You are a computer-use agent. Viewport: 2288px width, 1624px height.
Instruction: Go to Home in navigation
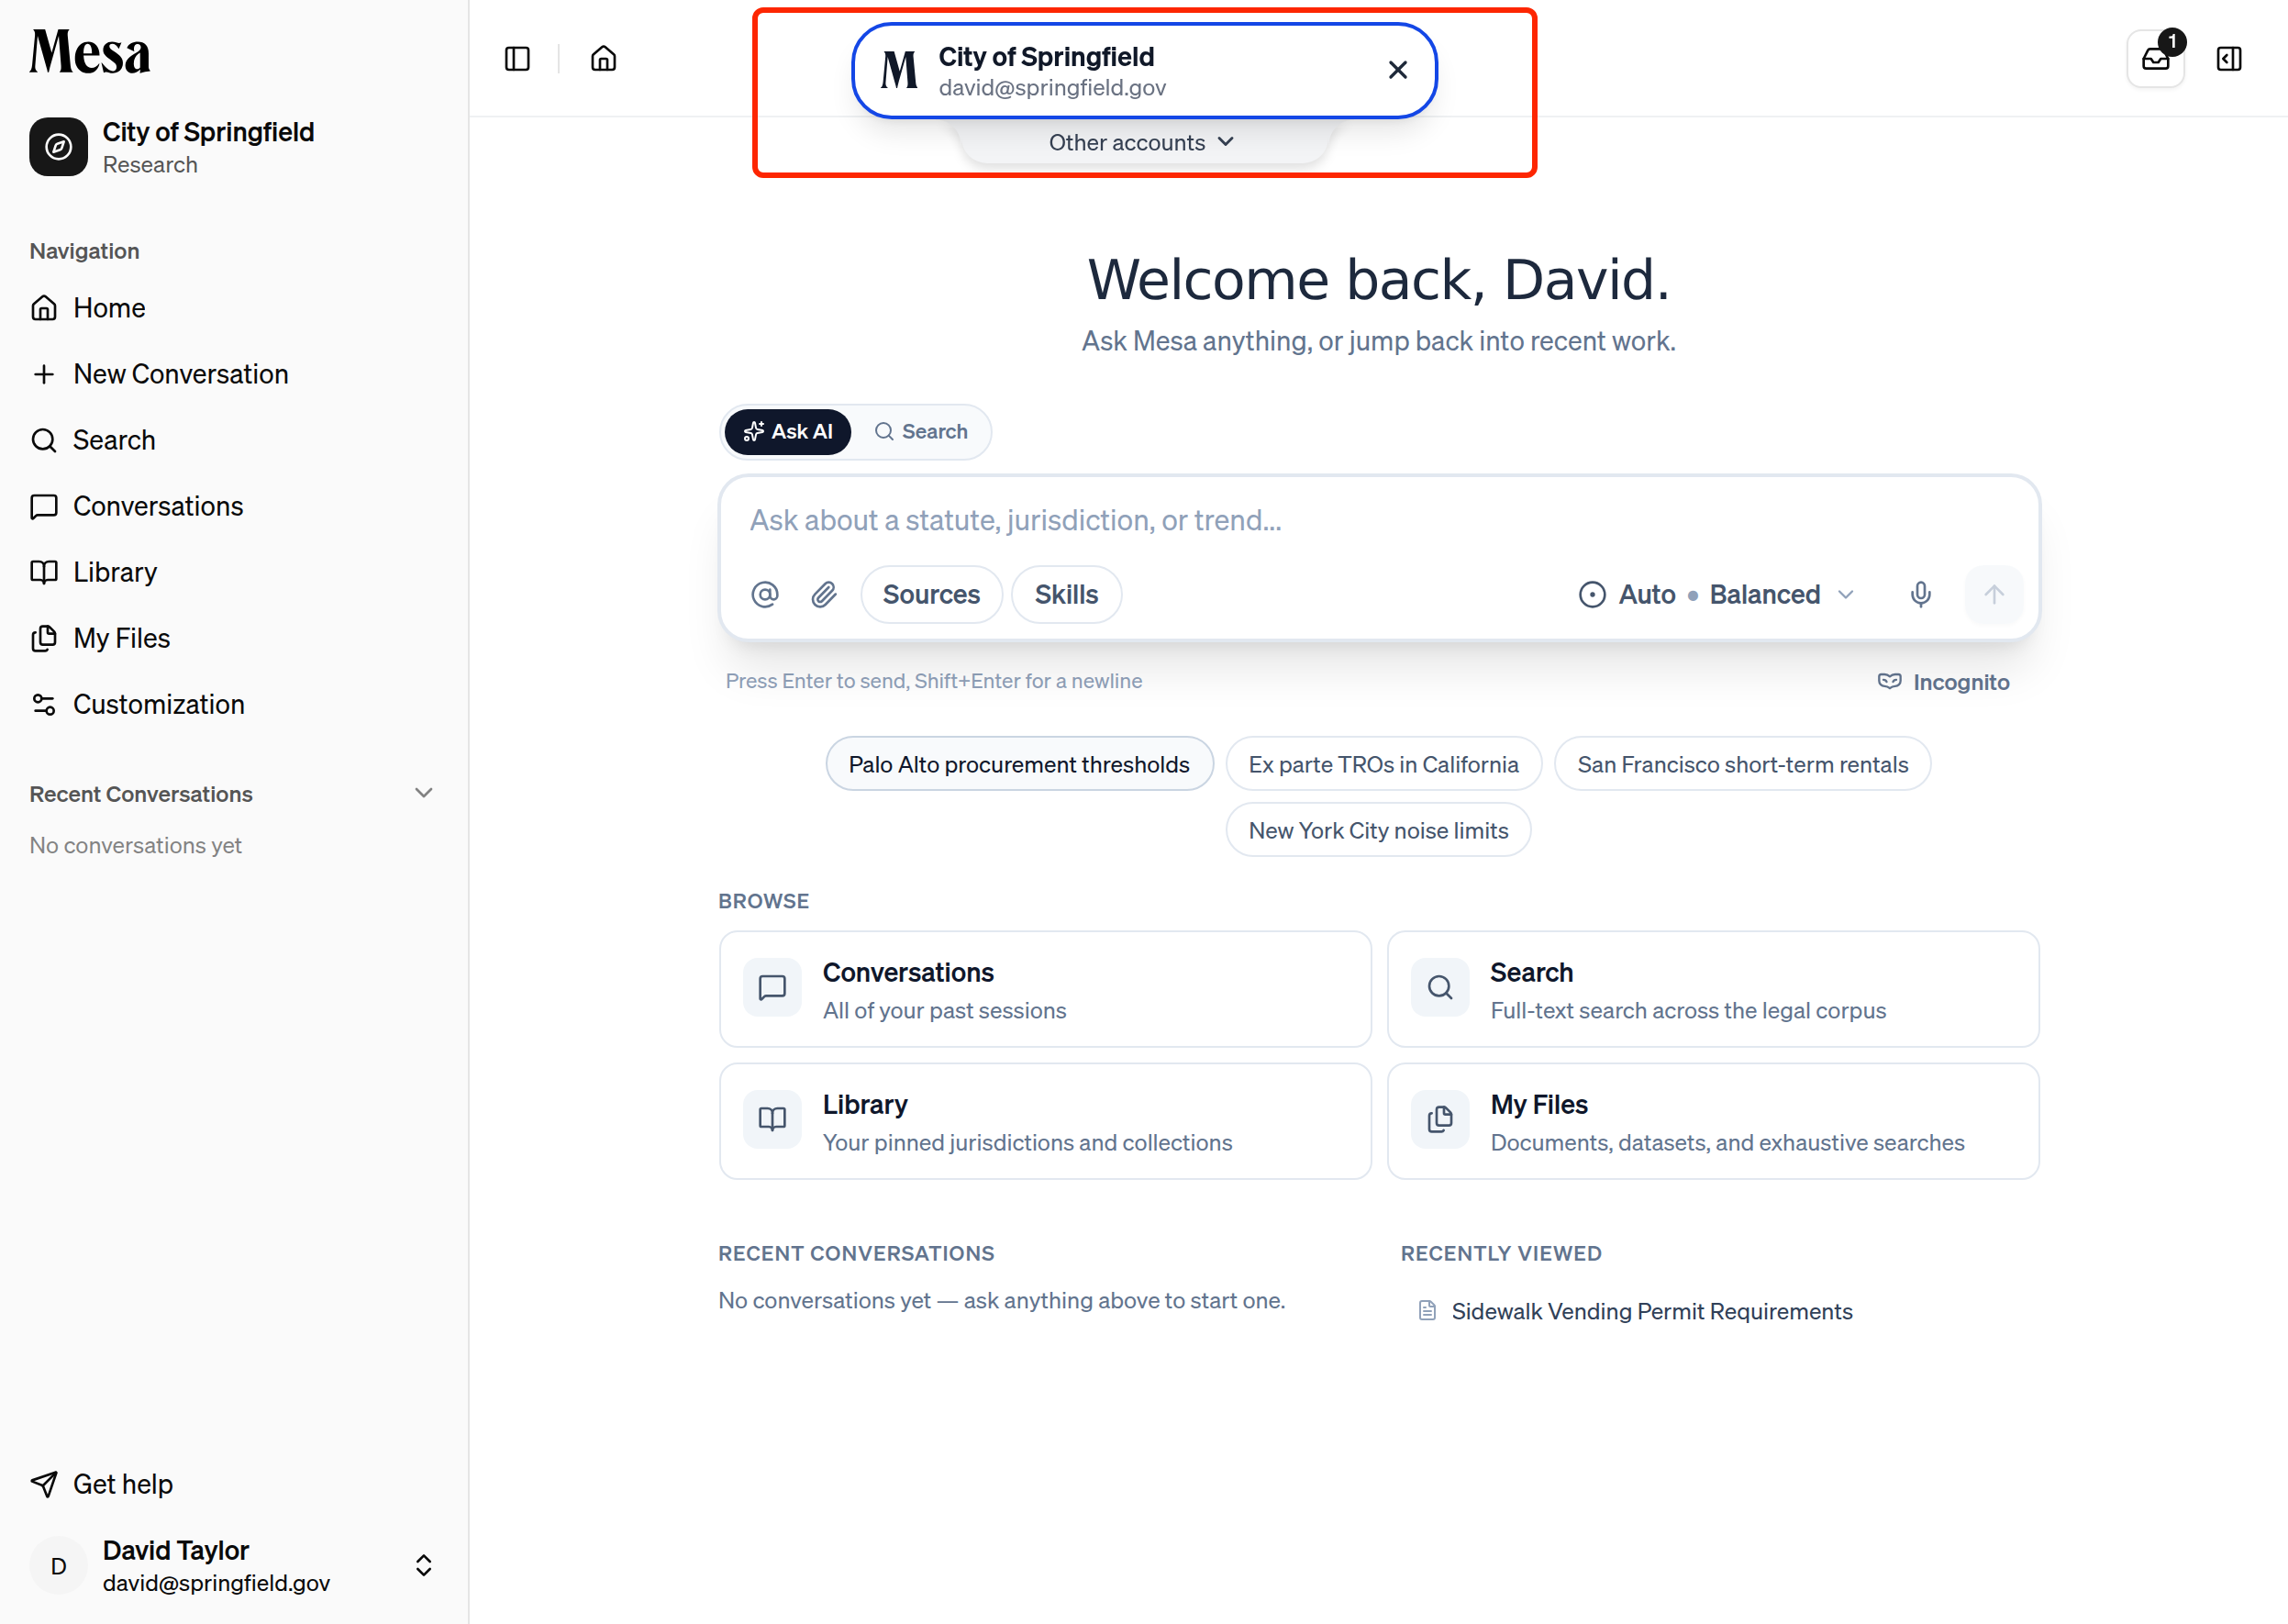coord(234,308)
